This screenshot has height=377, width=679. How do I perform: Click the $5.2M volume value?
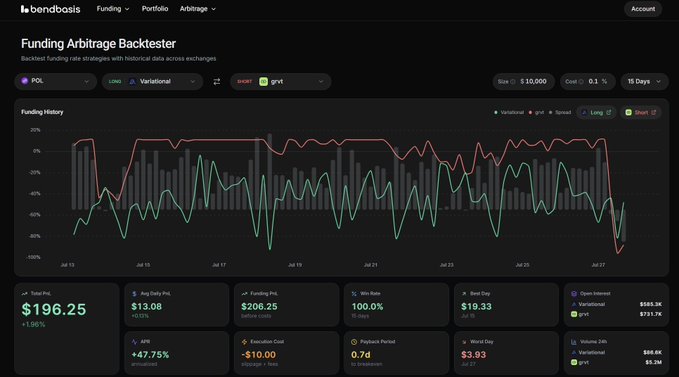[x=653, y=362]
